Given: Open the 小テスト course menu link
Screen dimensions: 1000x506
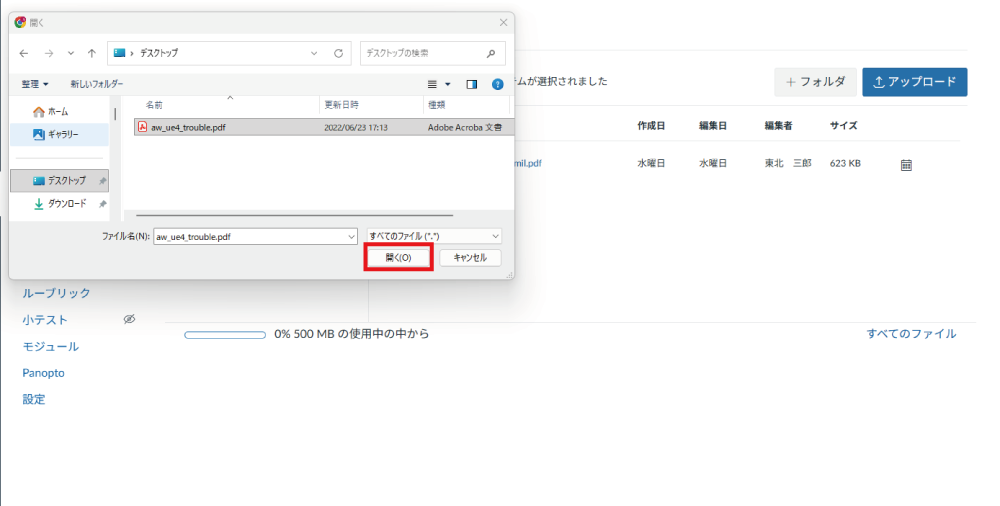Looking at the screenshot, I should click(45, 320).
